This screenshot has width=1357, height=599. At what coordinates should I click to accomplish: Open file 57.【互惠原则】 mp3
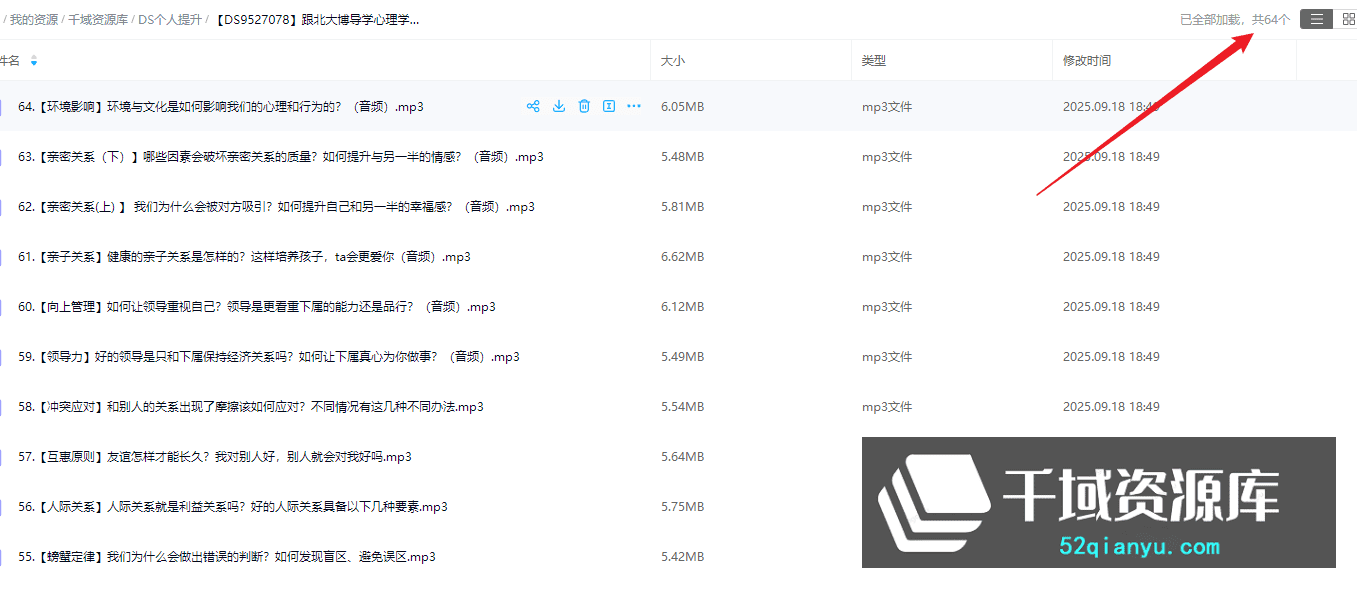(215, 456)
